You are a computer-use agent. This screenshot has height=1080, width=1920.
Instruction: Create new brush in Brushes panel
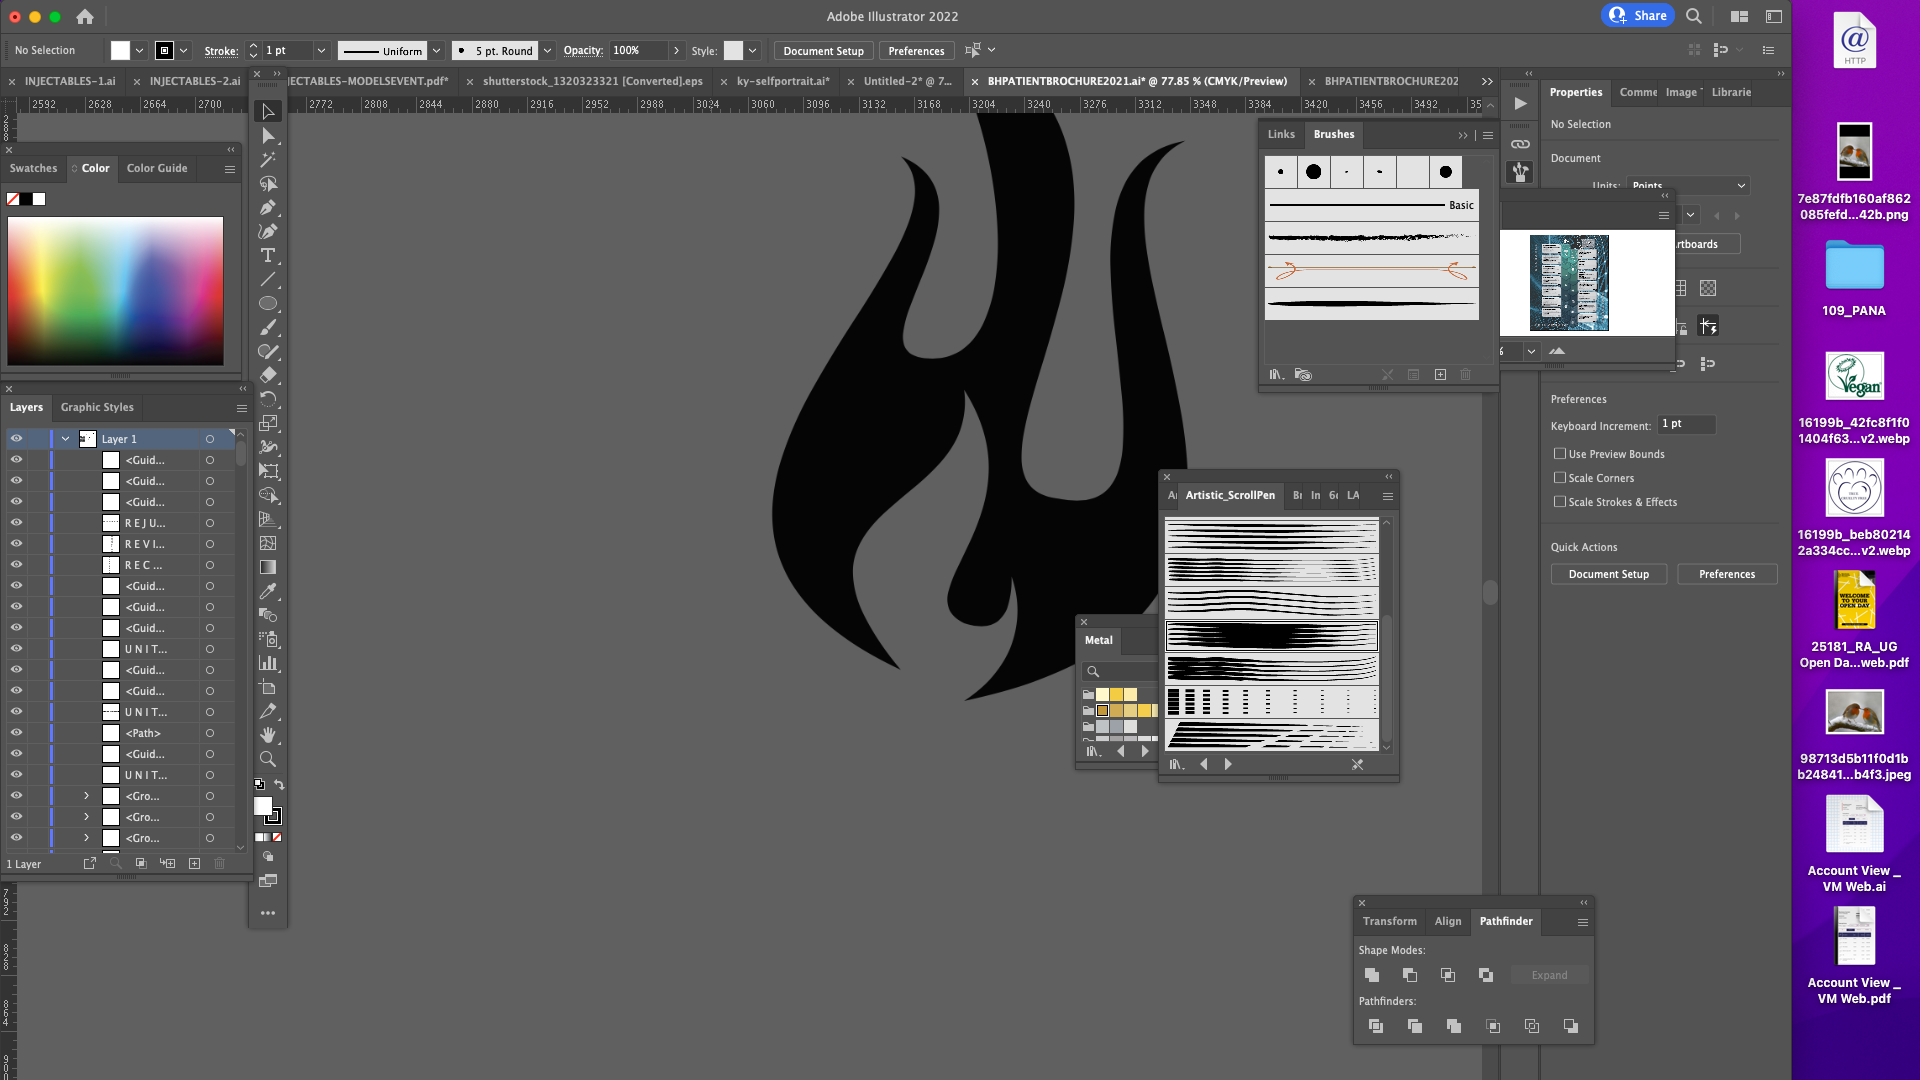[x=1440, y=375]
